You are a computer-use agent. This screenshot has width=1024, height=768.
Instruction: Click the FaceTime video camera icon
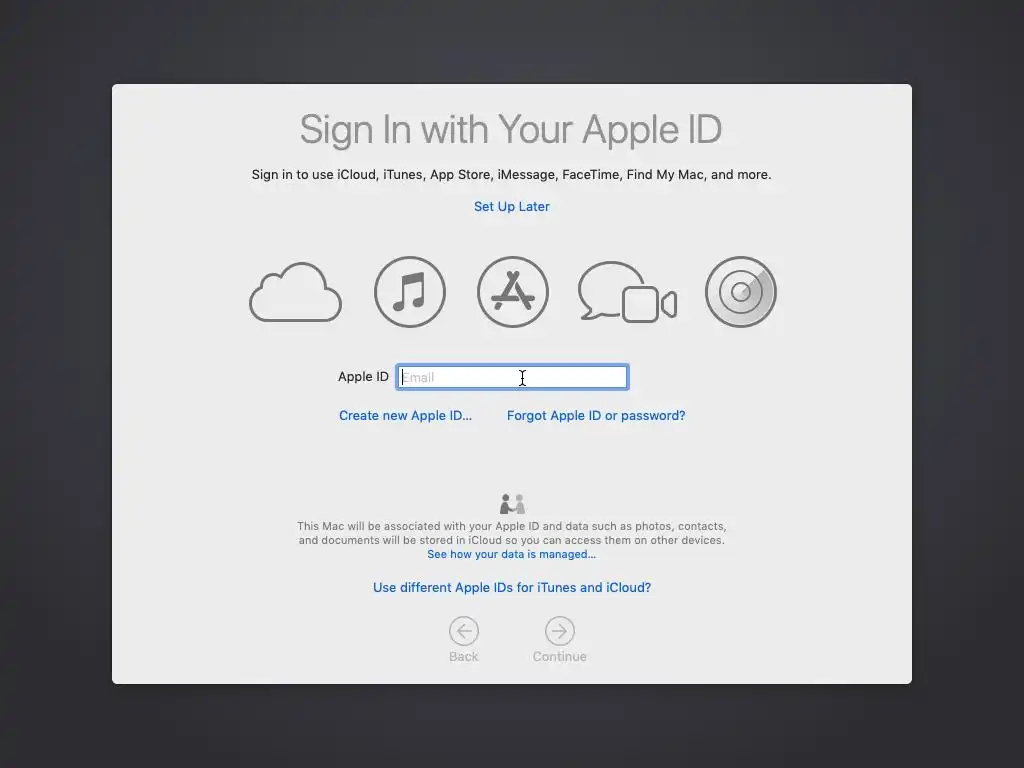pos(649,304)
